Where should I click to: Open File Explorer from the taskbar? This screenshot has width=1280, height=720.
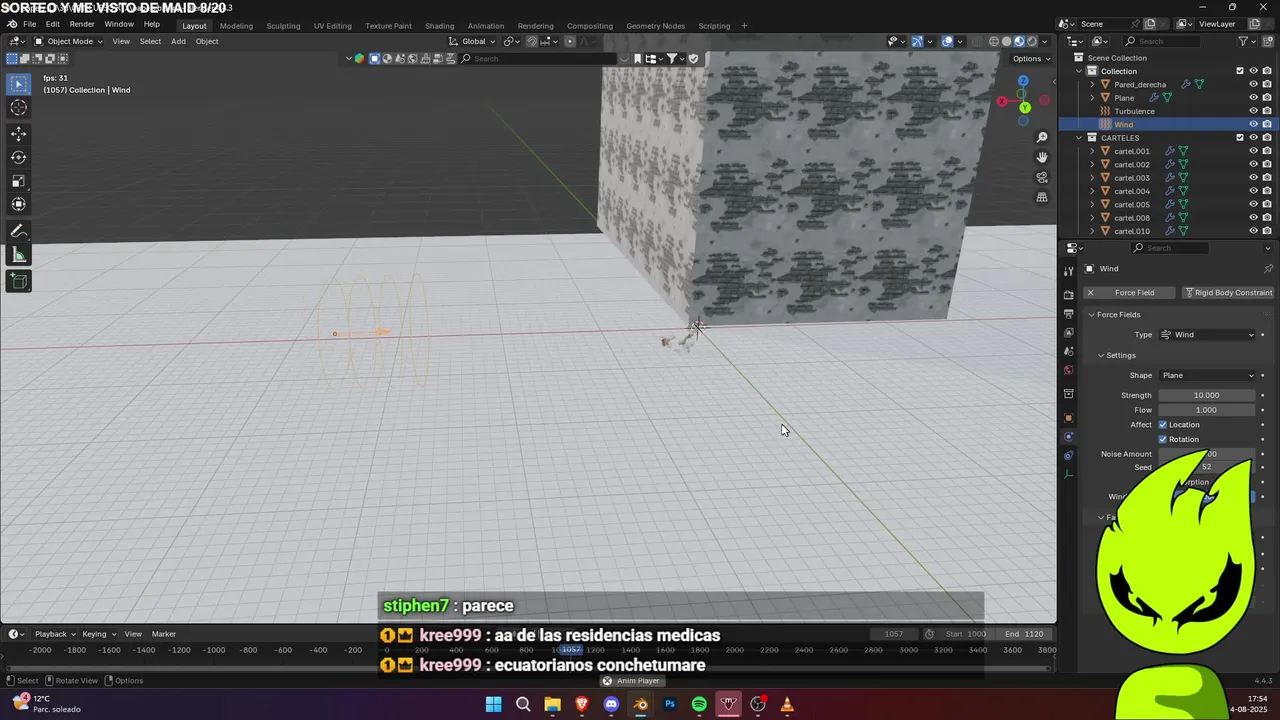552,704
